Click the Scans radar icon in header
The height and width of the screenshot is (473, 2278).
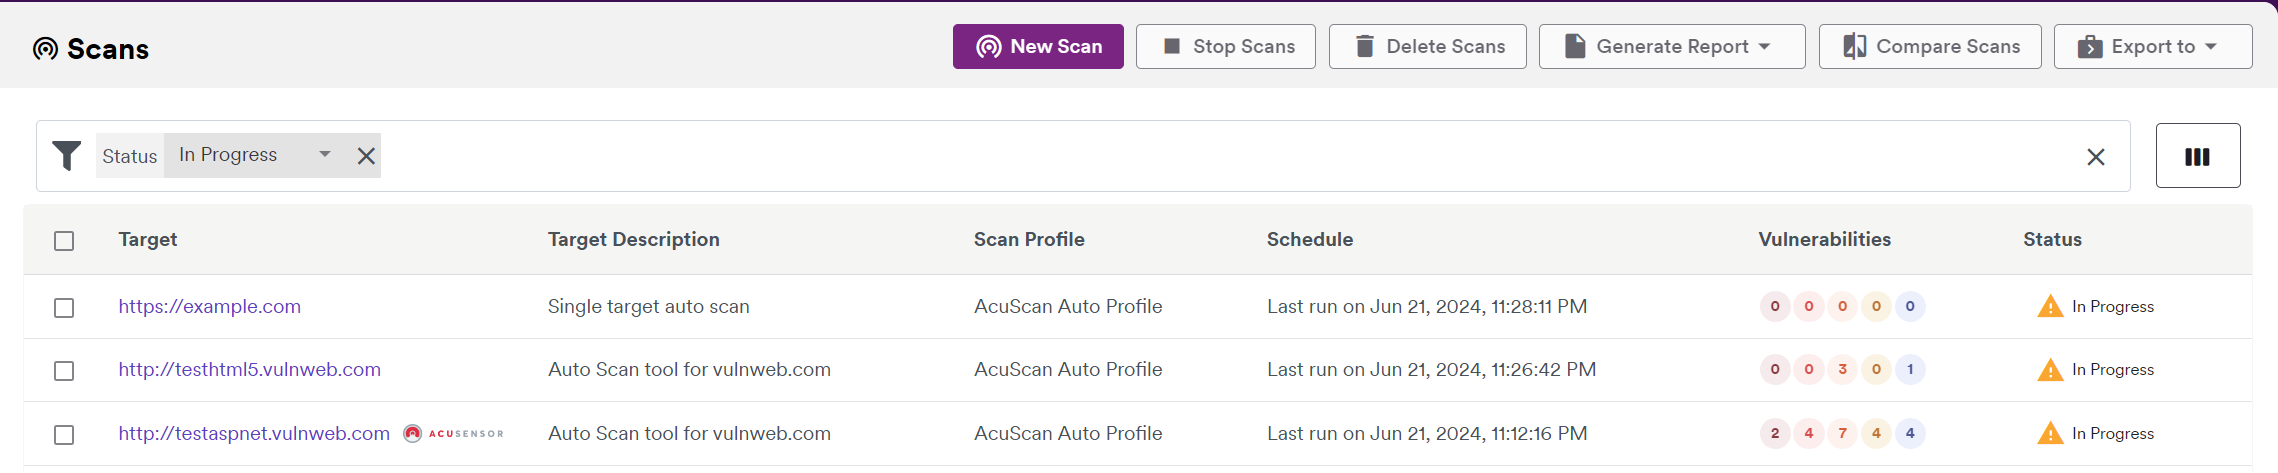click(x=45, y=49)
